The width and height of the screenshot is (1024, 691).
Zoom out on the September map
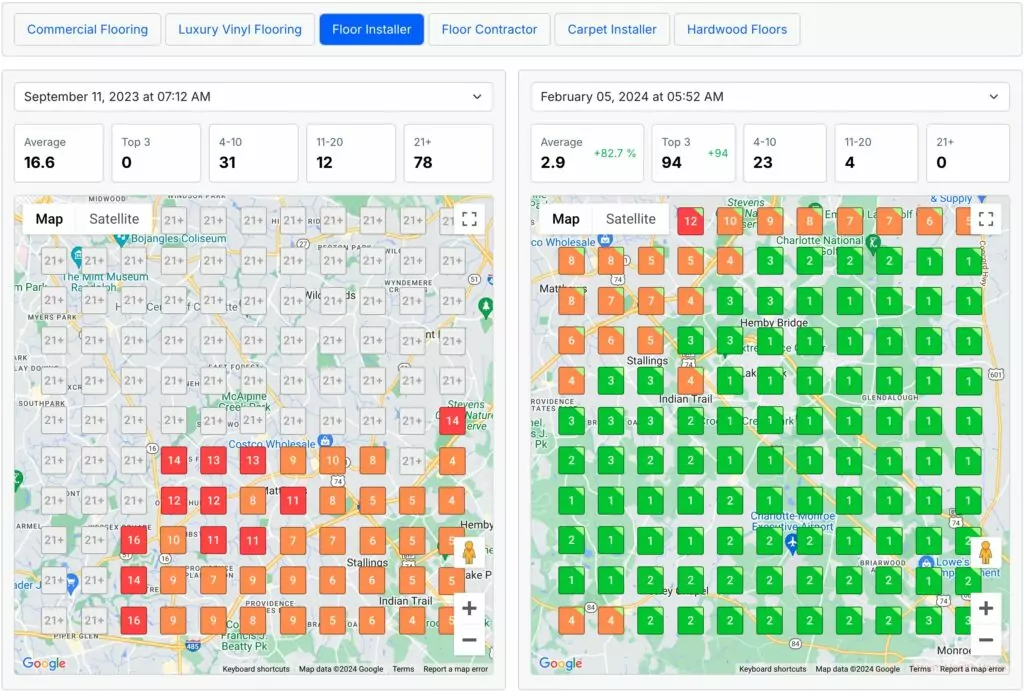[468, 638]
